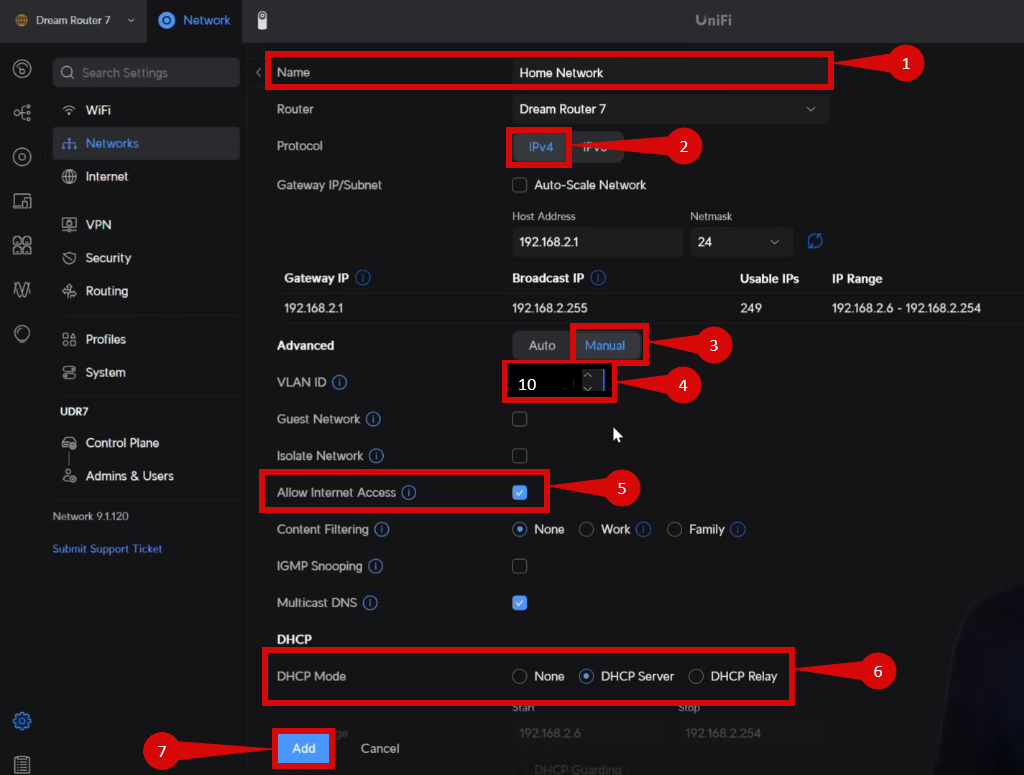Open Internet settings
This screenshot has width=1024, height=775.
[x=146, y=176]
